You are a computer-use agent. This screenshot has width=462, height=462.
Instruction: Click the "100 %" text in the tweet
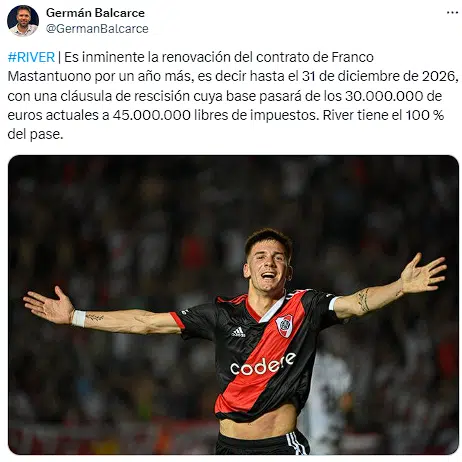(425, 115)
